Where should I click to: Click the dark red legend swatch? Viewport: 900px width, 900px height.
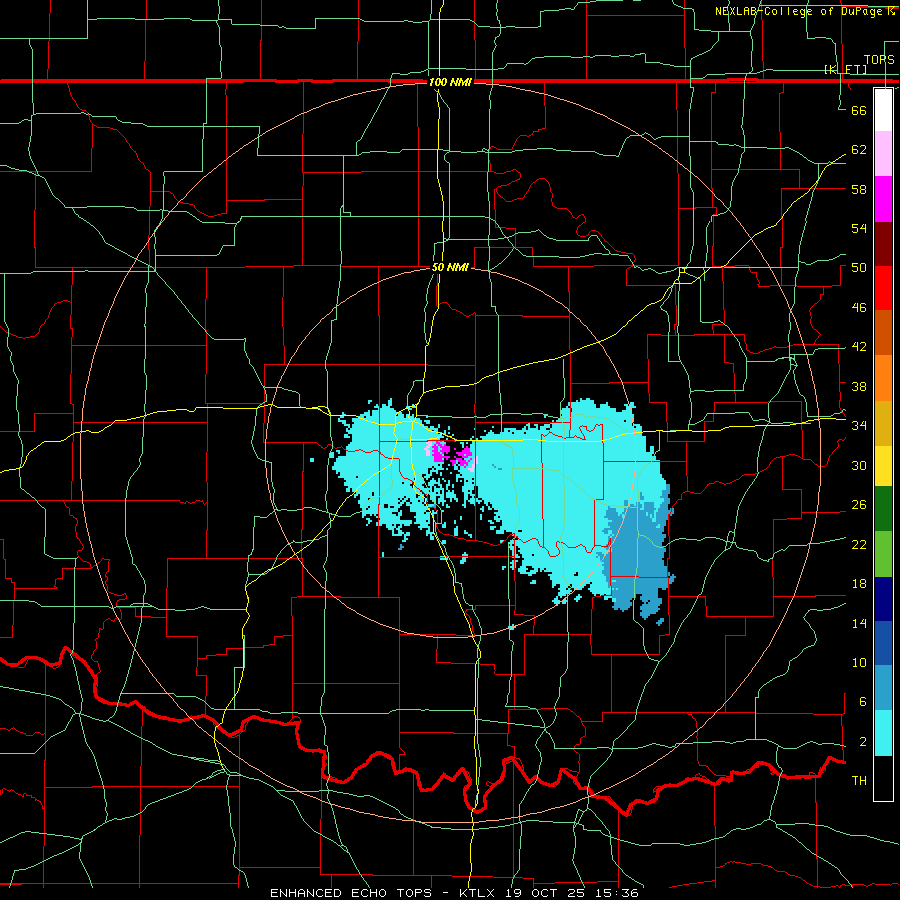(883, 244)
